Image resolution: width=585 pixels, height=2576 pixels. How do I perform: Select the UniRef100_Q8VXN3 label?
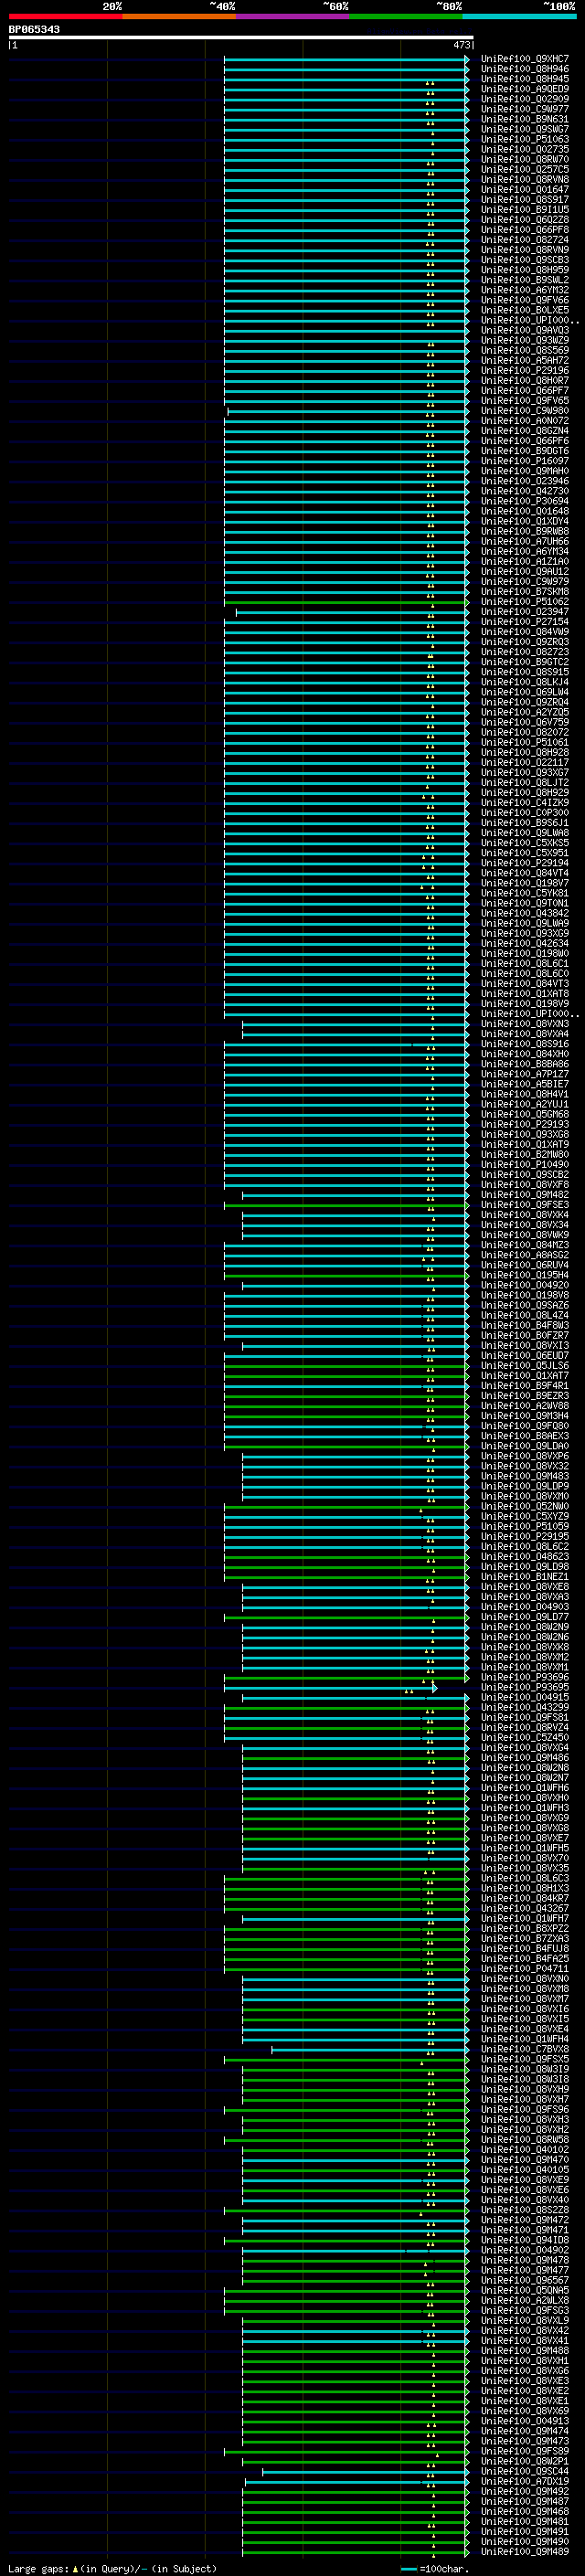pos(525,1024)
